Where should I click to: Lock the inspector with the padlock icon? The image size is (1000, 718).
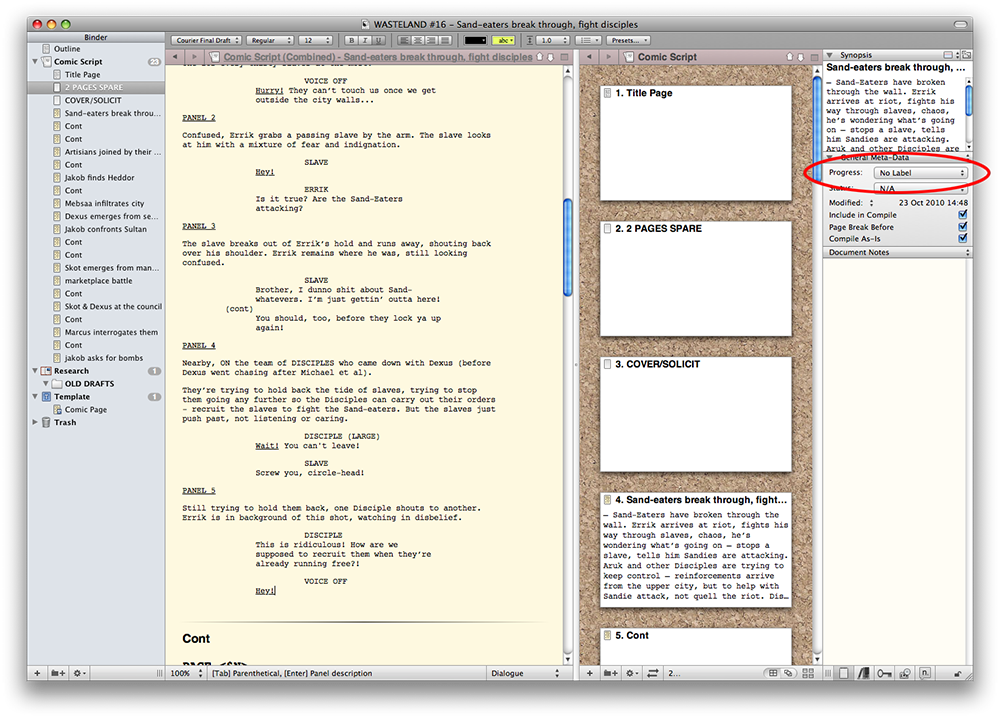[958, 673]
